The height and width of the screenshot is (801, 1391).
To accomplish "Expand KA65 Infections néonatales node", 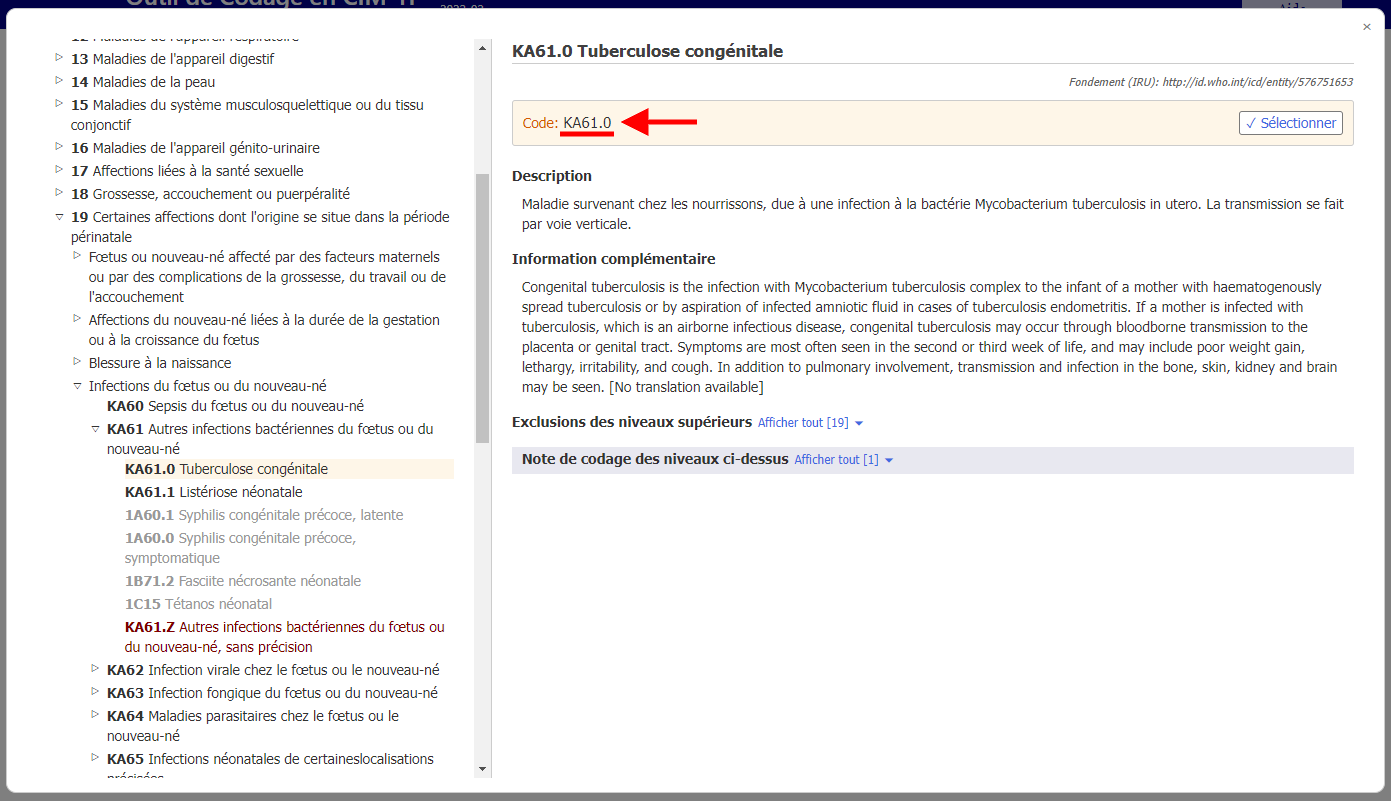I will click(95, 758).
